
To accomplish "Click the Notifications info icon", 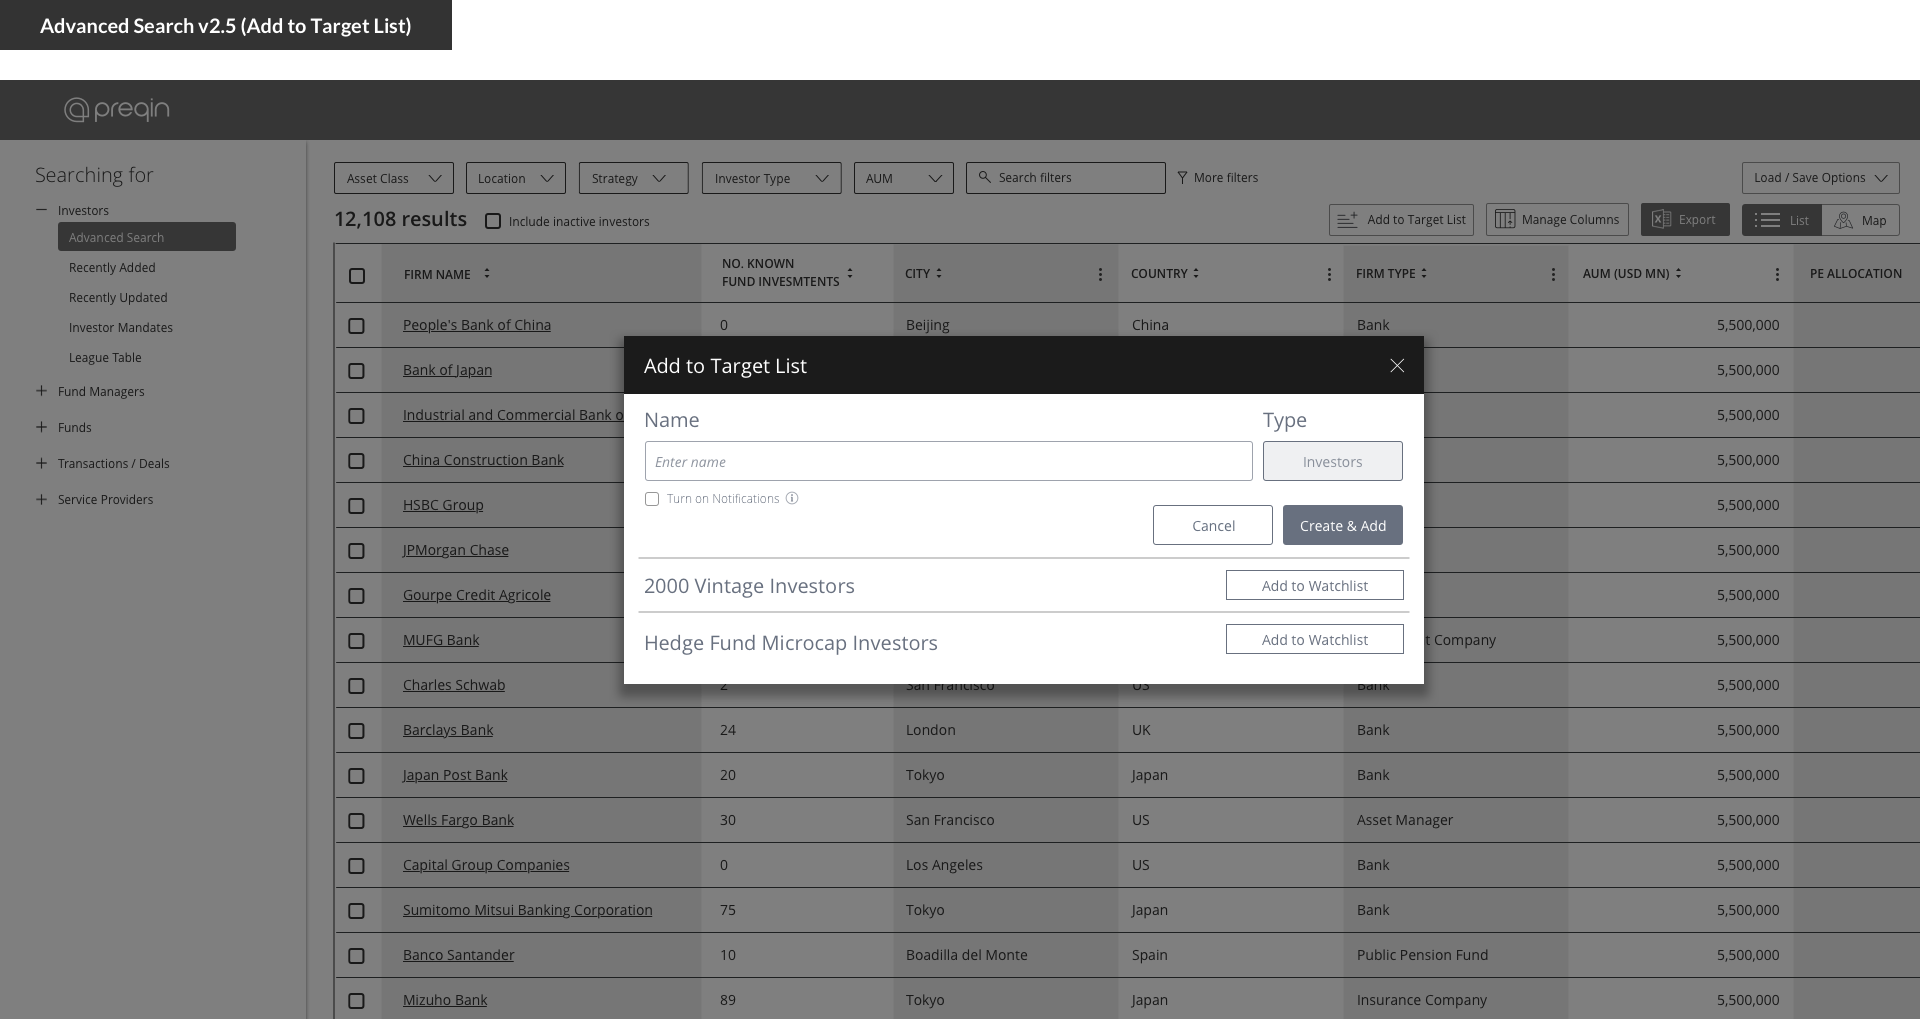I will [792, 498].
